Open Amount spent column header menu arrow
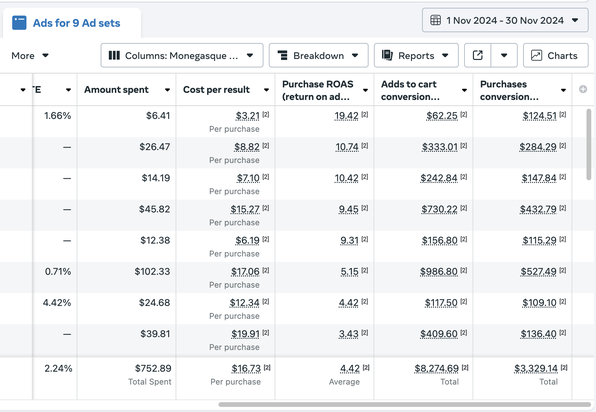This screenshot has height=412, width=596. click(x=167, y=90)
